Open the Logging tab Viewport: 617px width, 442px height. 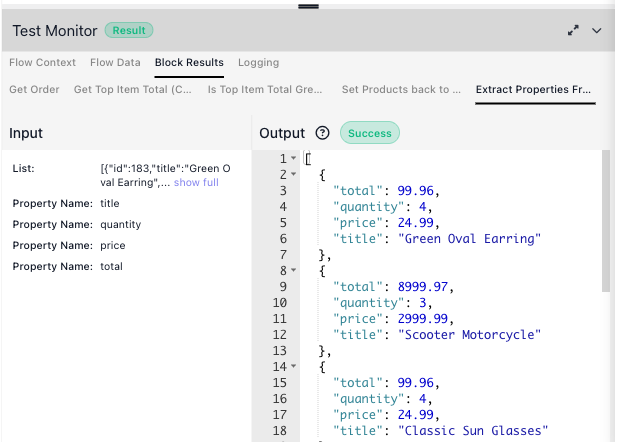click(x=259, y=63)
